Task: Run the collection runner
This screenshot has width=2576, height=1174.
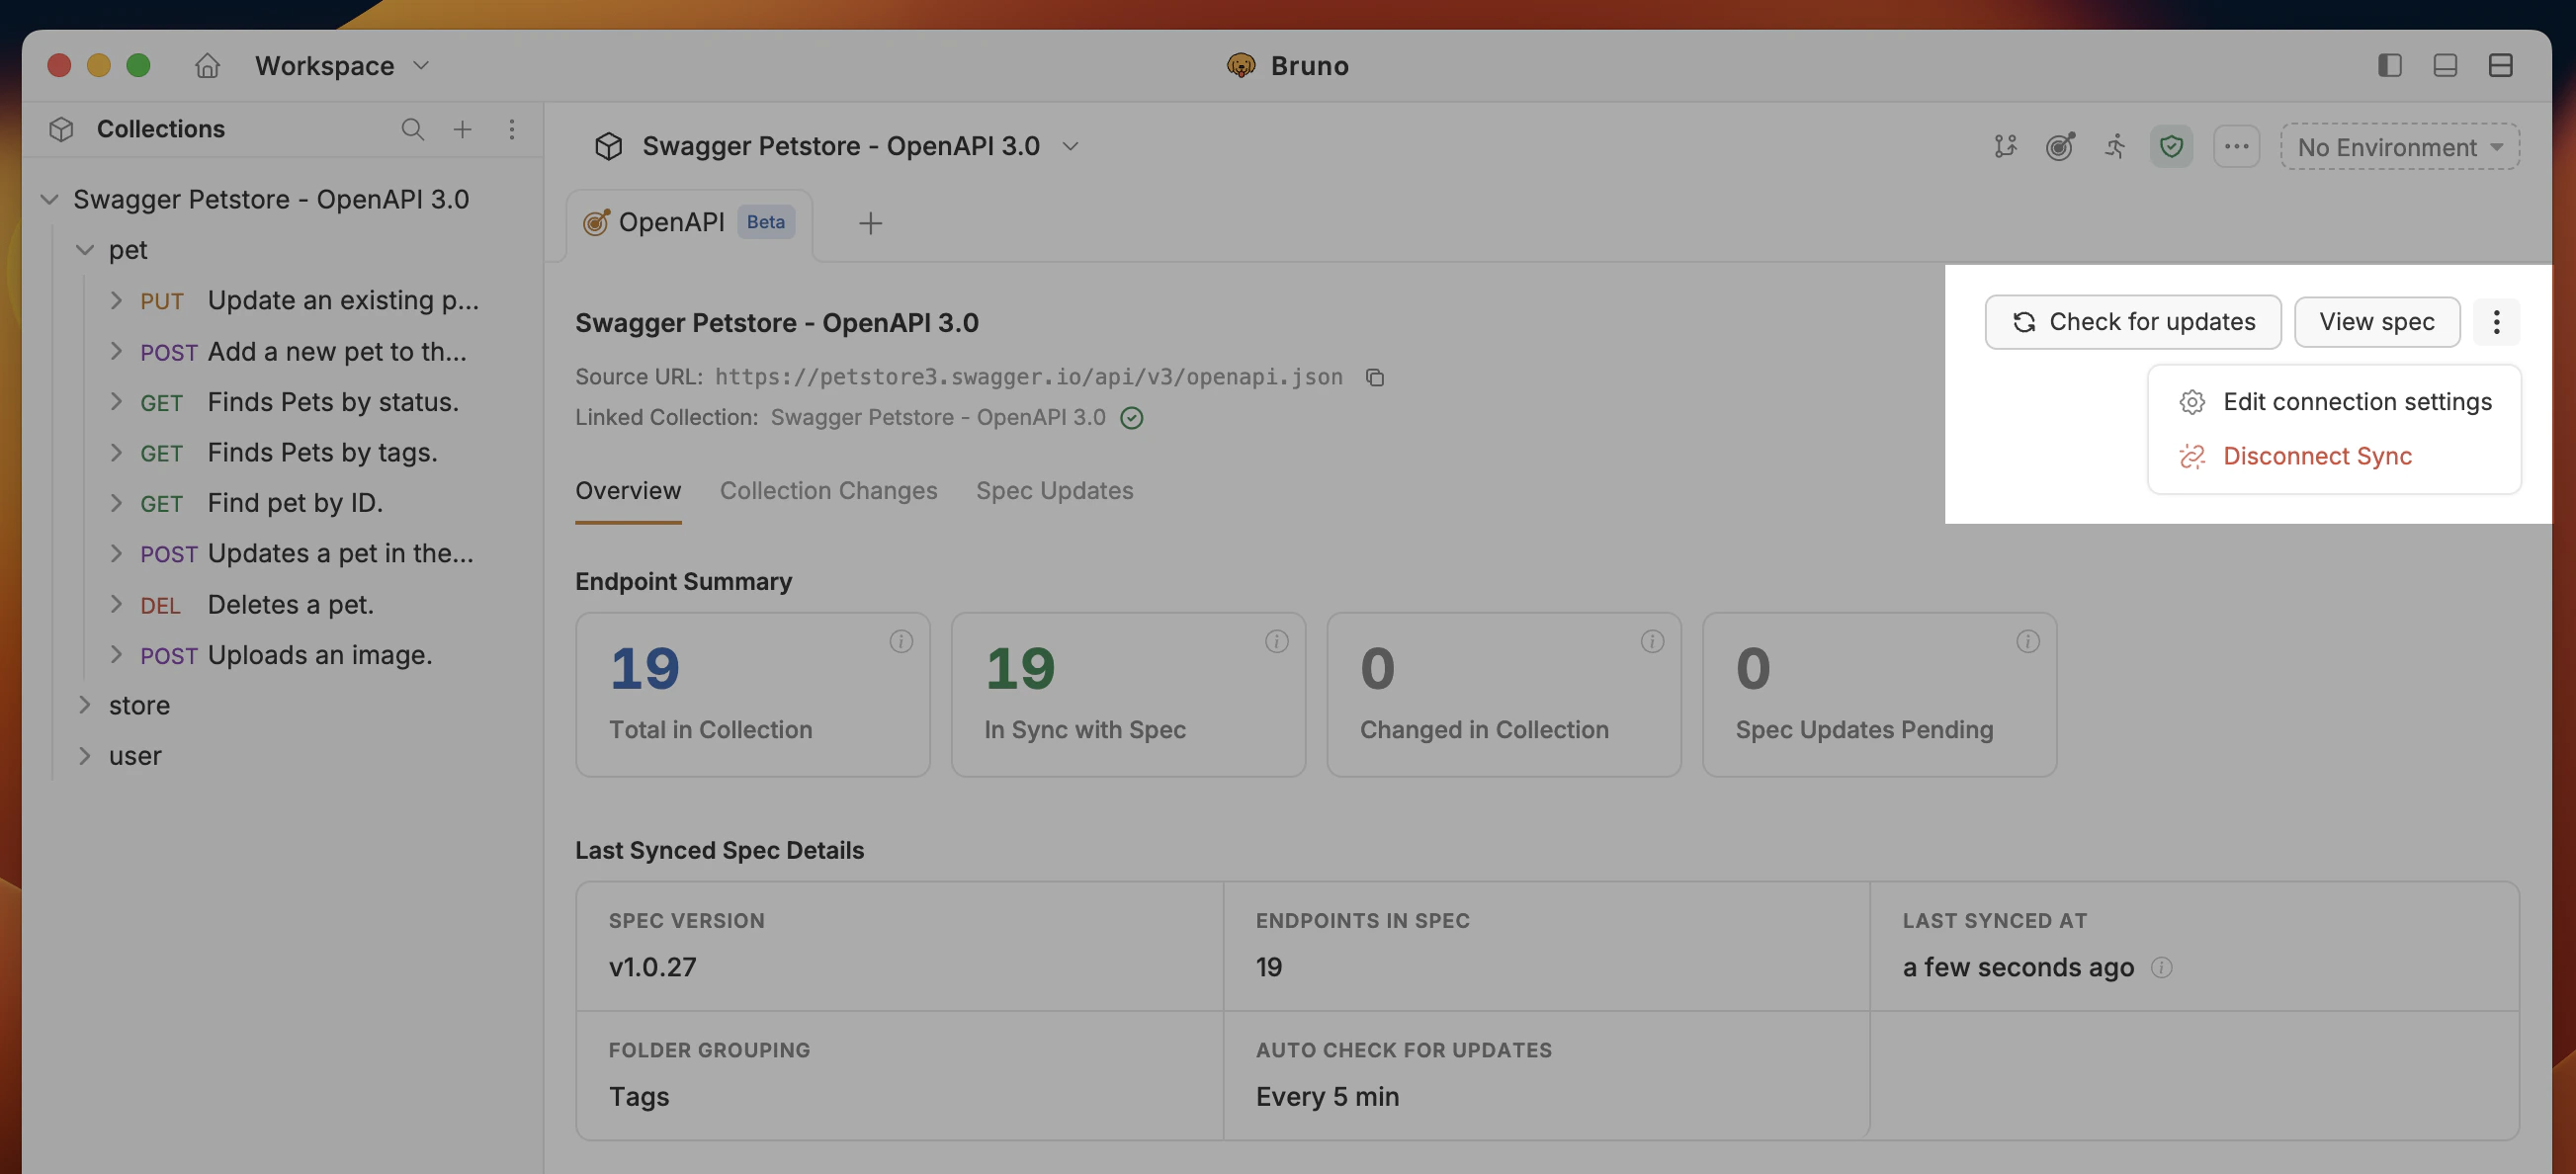Action: point(2116,146)
